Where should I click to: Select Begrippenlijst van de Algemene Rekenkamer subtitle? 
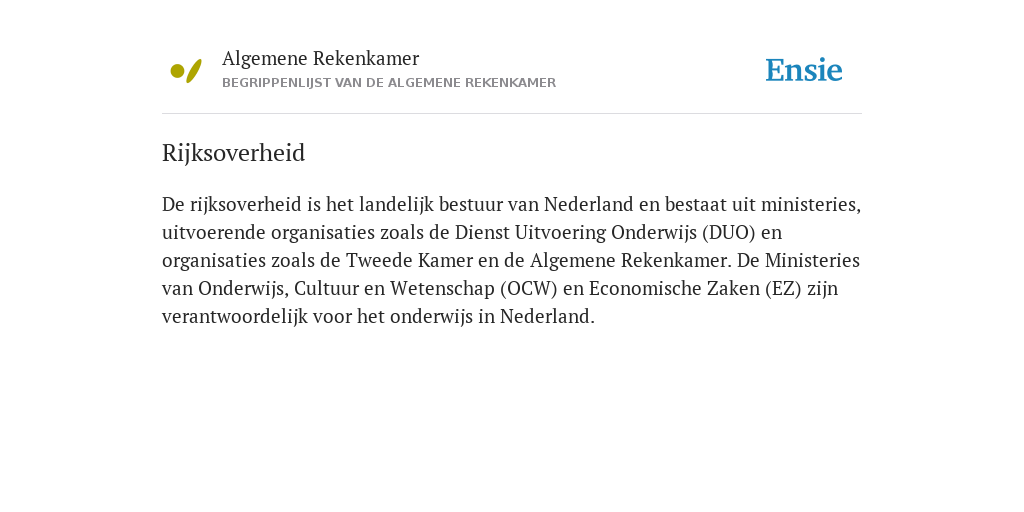[x=389, y=83]
